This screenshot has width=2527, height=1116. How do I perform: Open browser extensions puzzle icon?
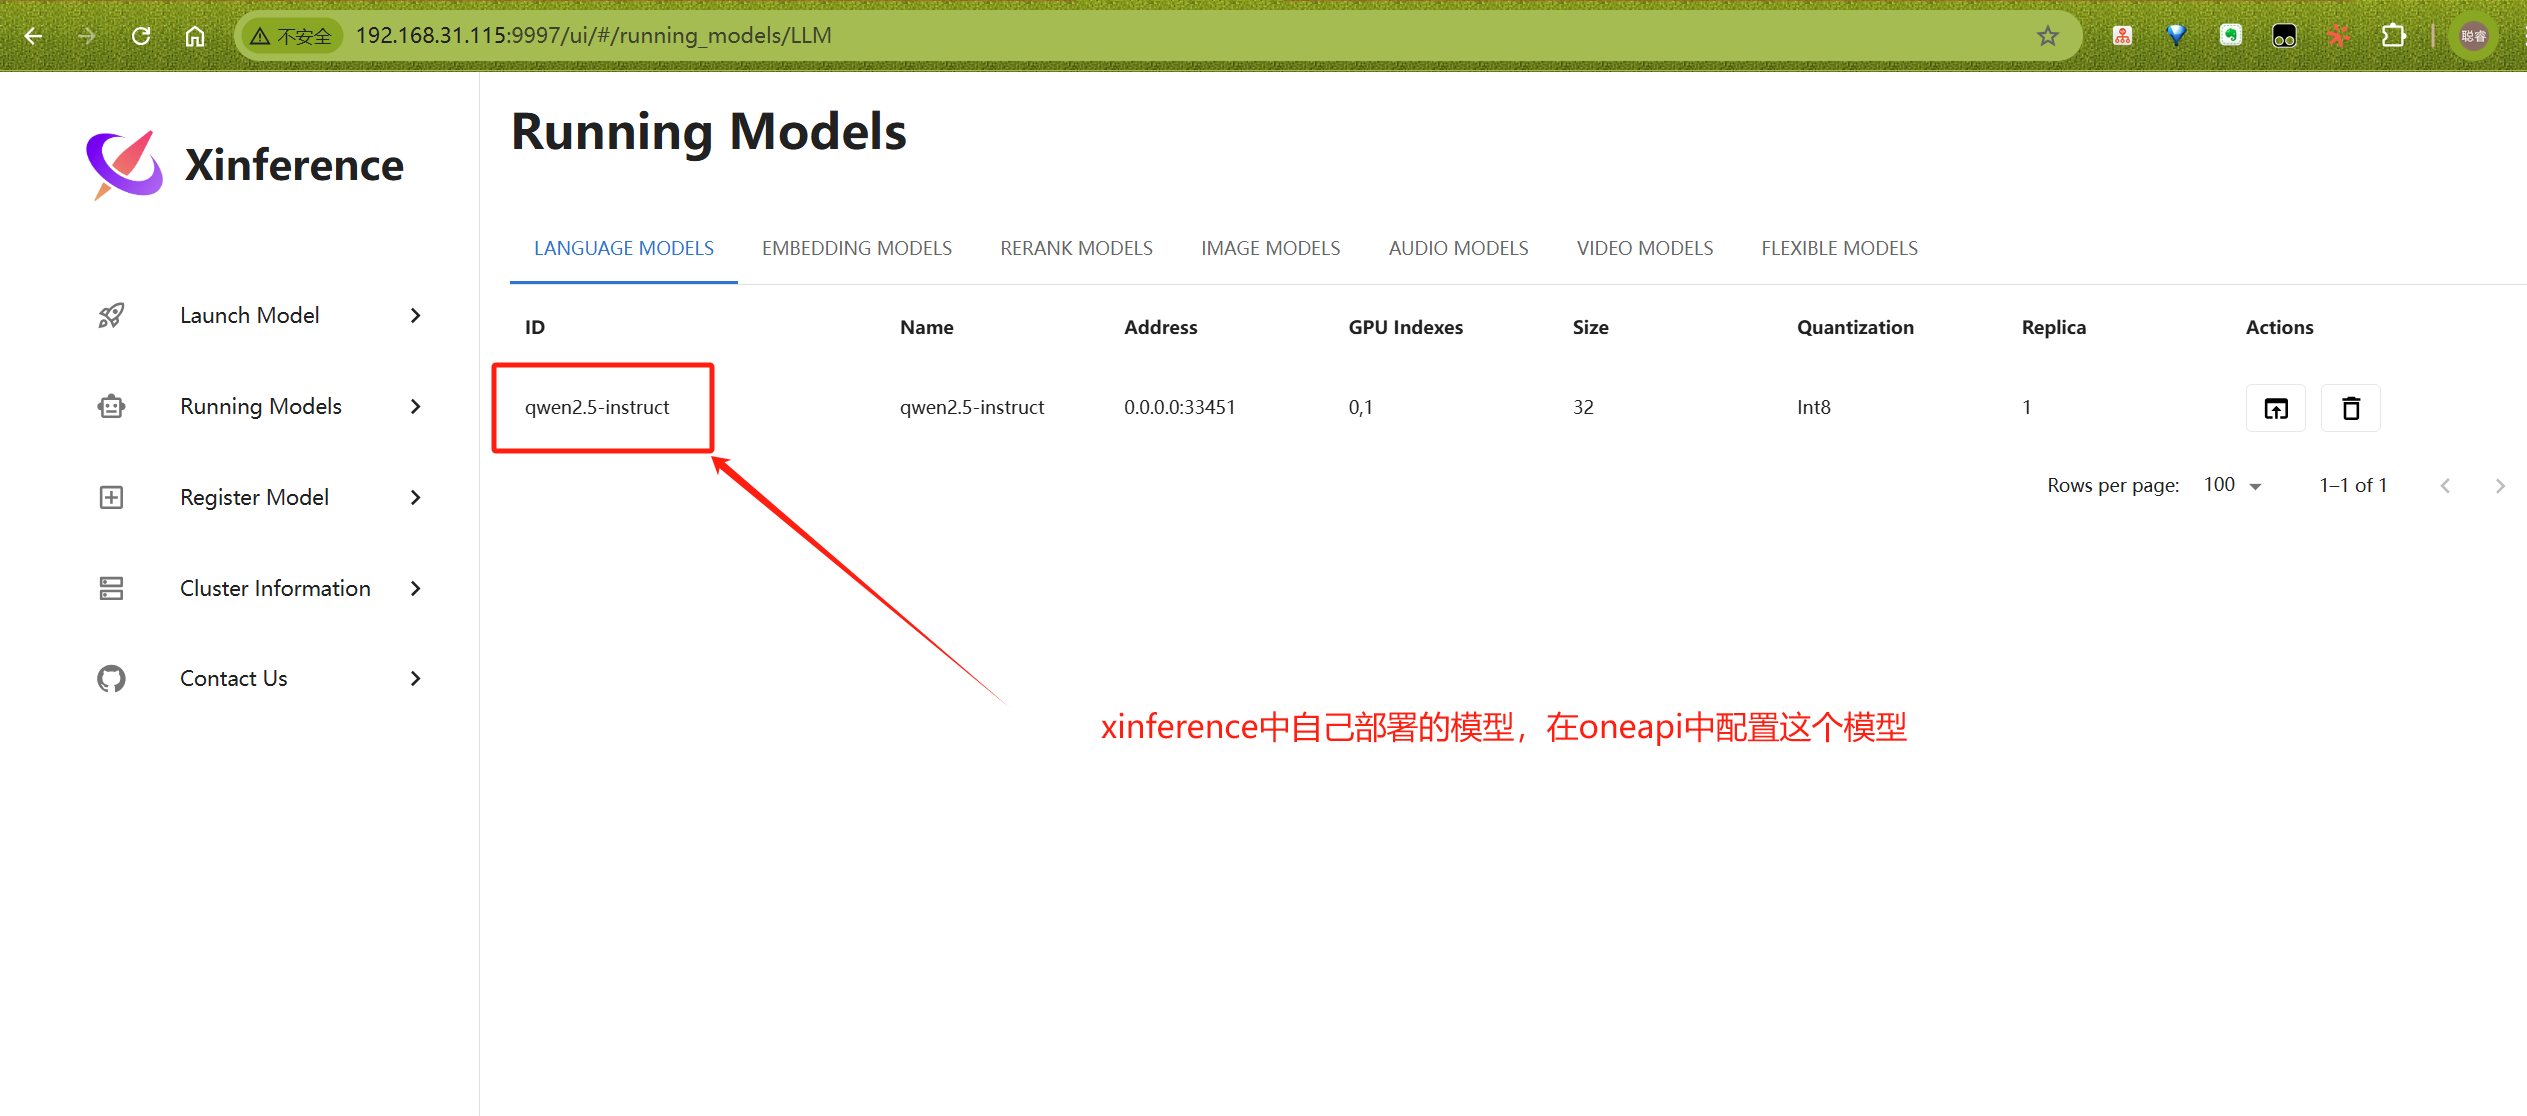point(2393,36)
